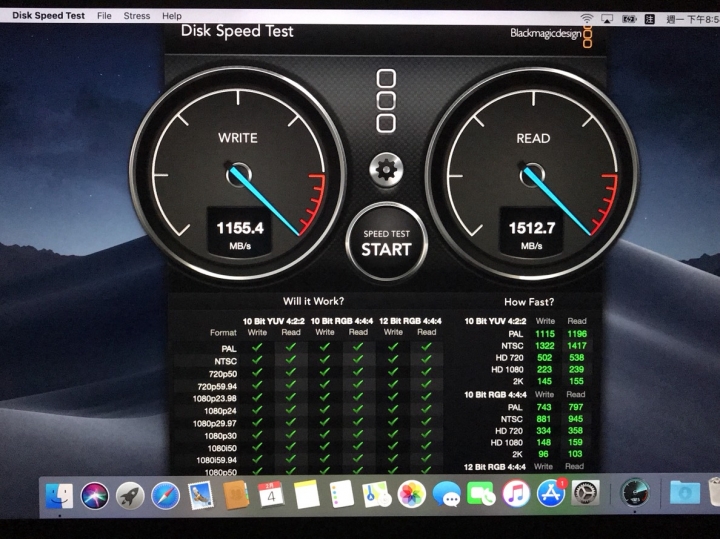Open App Store with badge in Dock
Screen dimensions: 720x539
[551, 494]
